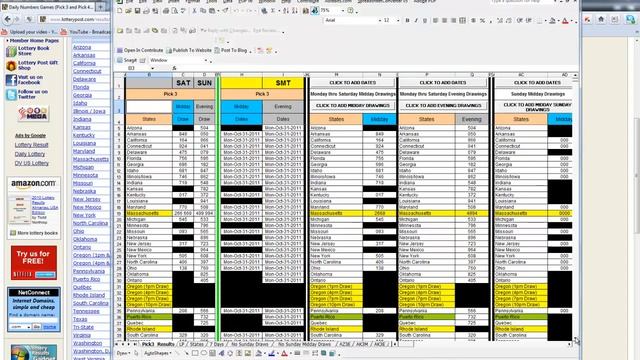Image resolution: width=640 pixels, height=360 pixels.
Task: Open the Arial font name dropdown
Action: (x=380, y=20)
